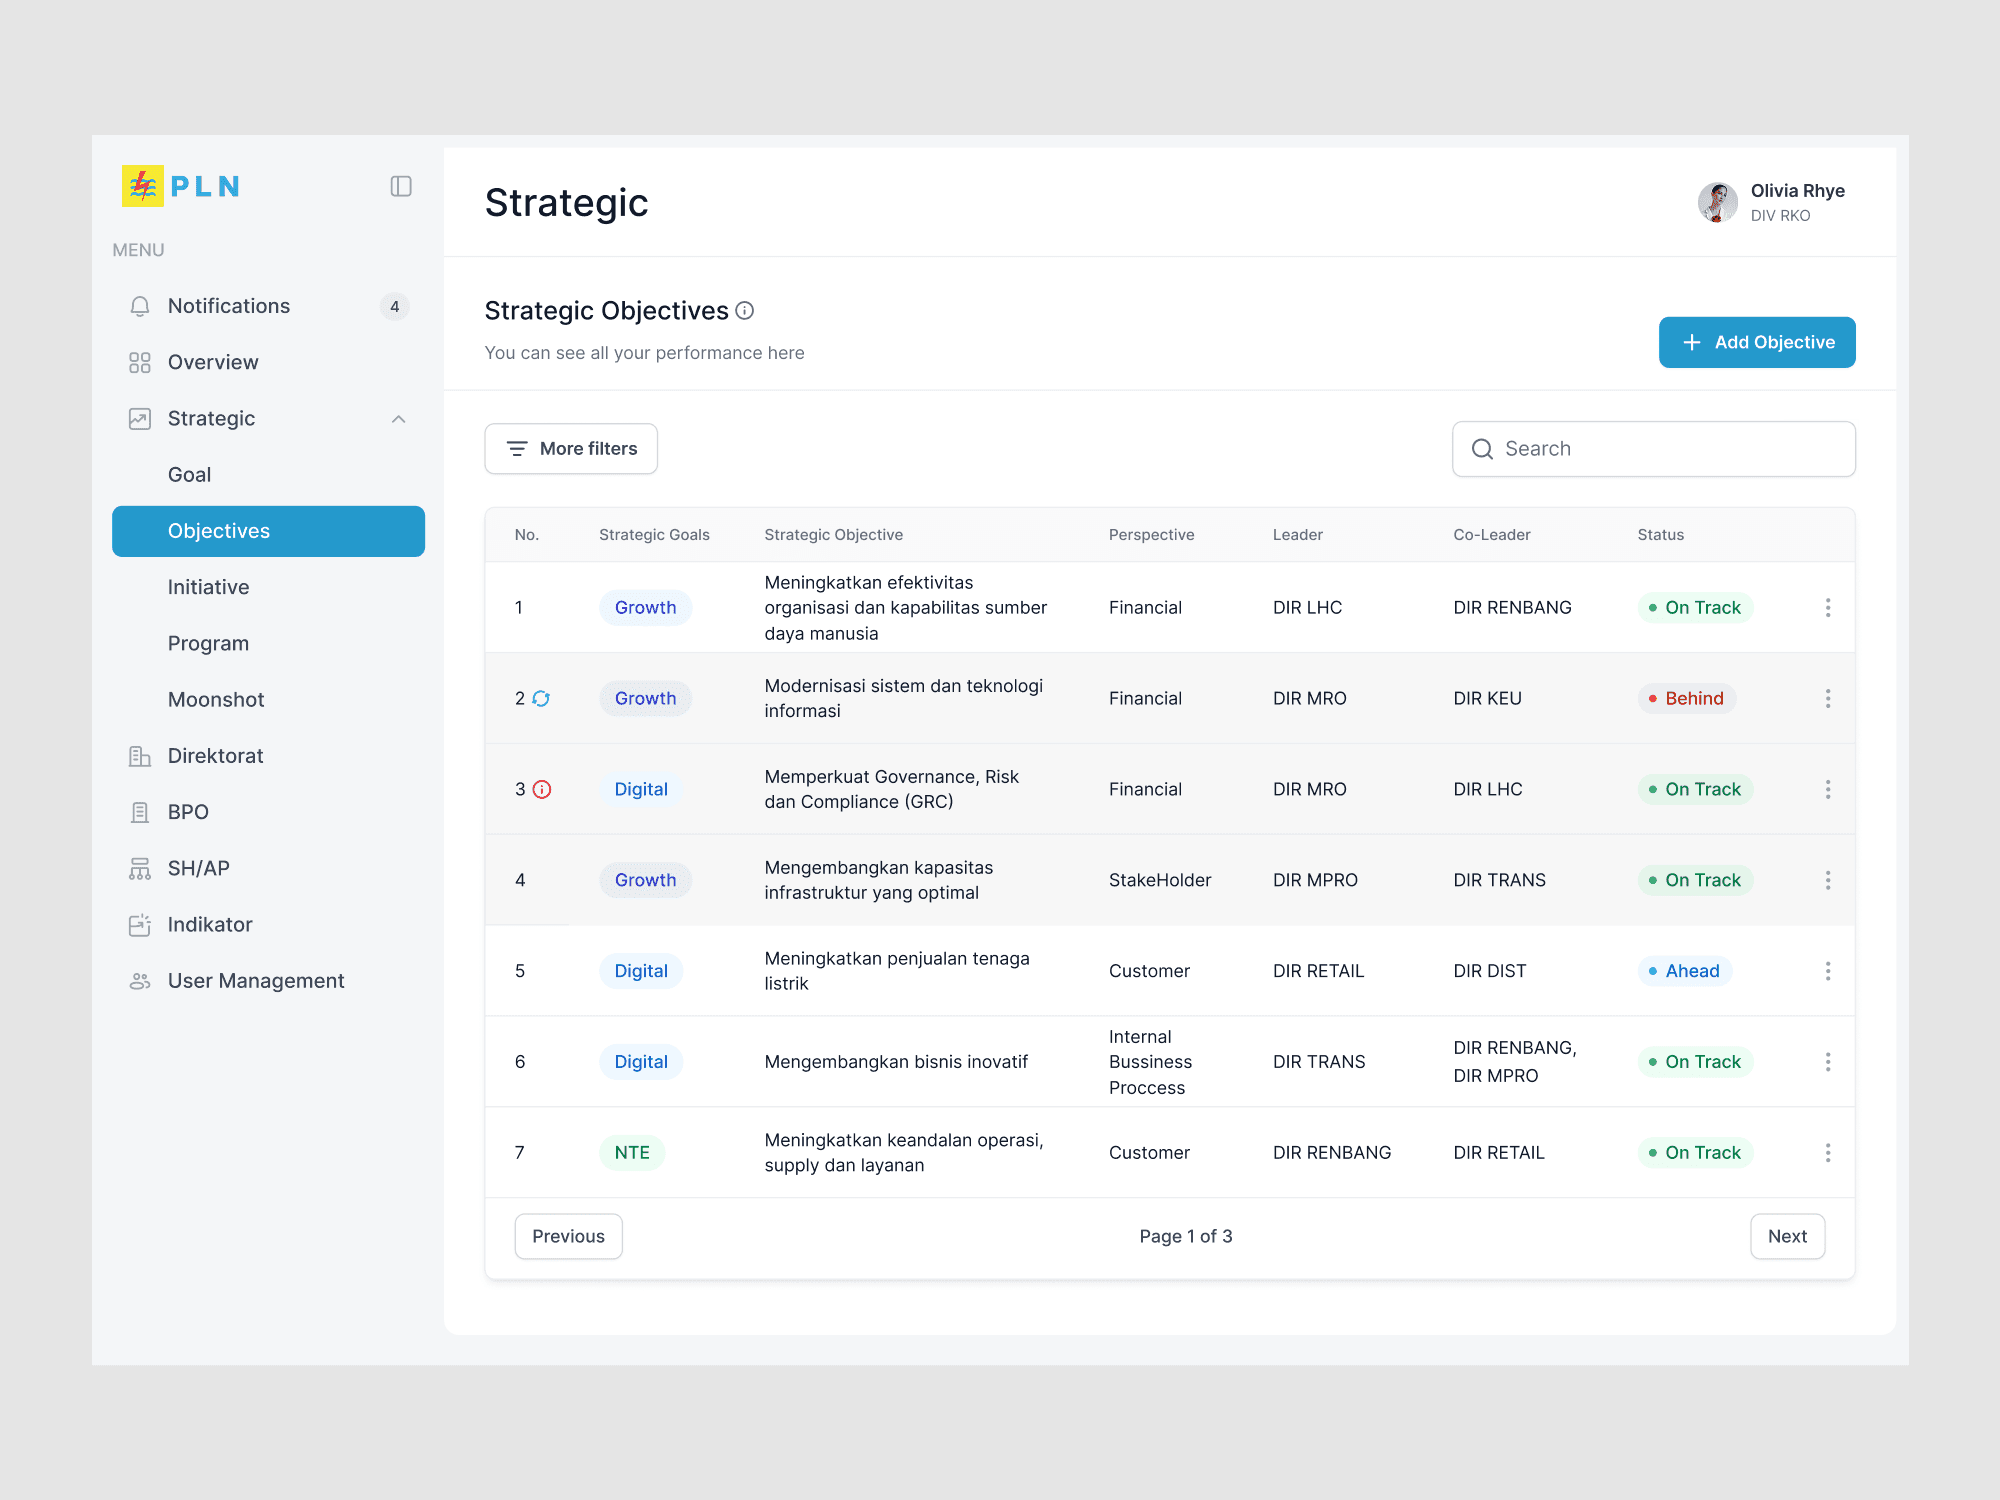
Task: Click the sync icon on row 2
Action: click(541, 698)
